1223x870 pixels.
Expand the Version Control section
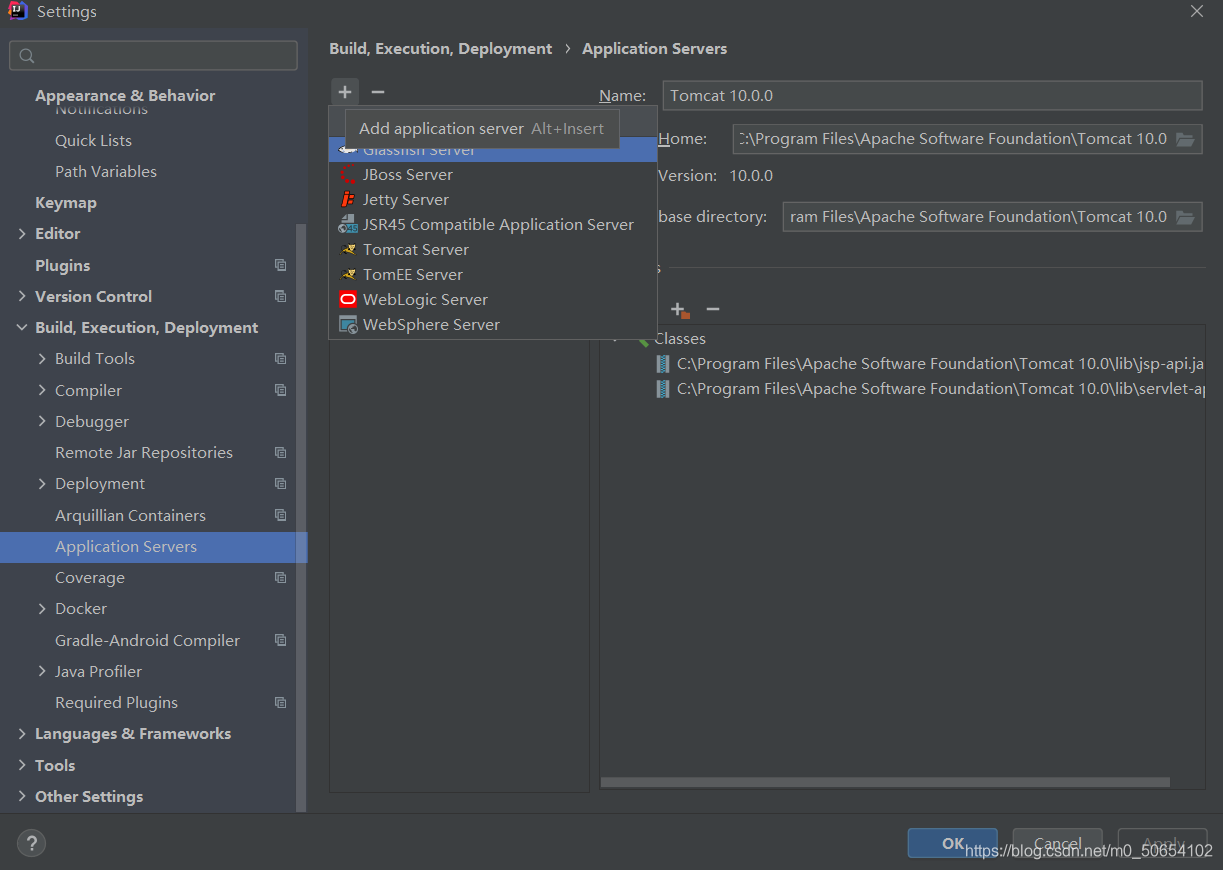[x=22, y=297]
